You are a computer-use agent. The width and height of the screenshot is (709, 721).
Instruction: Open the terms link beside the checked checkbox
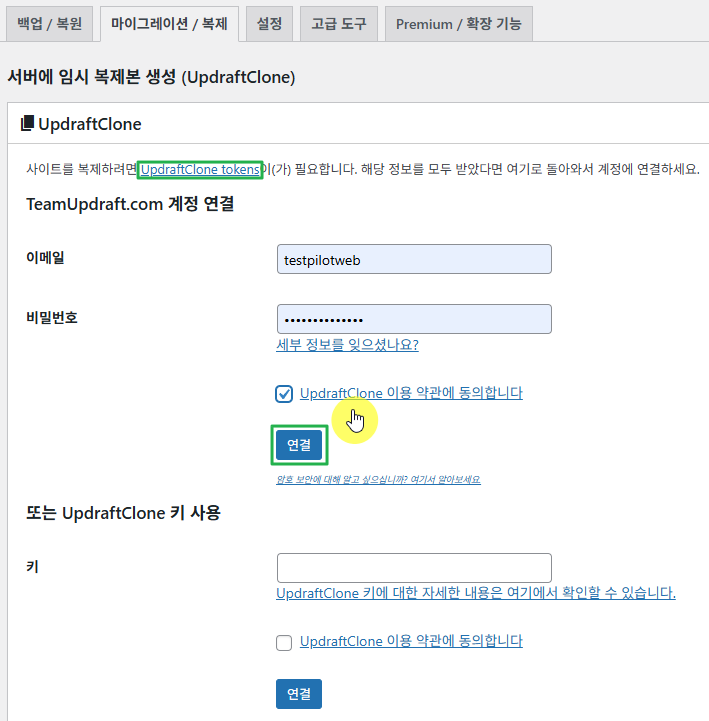point(411,393)
